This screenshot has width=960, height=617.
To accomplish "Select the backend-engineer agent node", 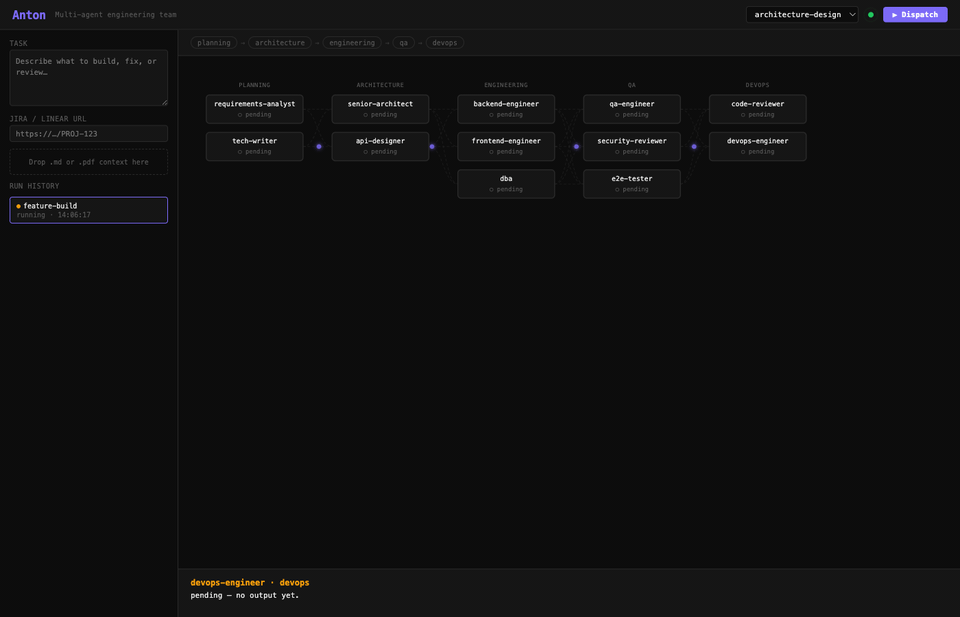I will pyautogui.click(x=506, y=109).
